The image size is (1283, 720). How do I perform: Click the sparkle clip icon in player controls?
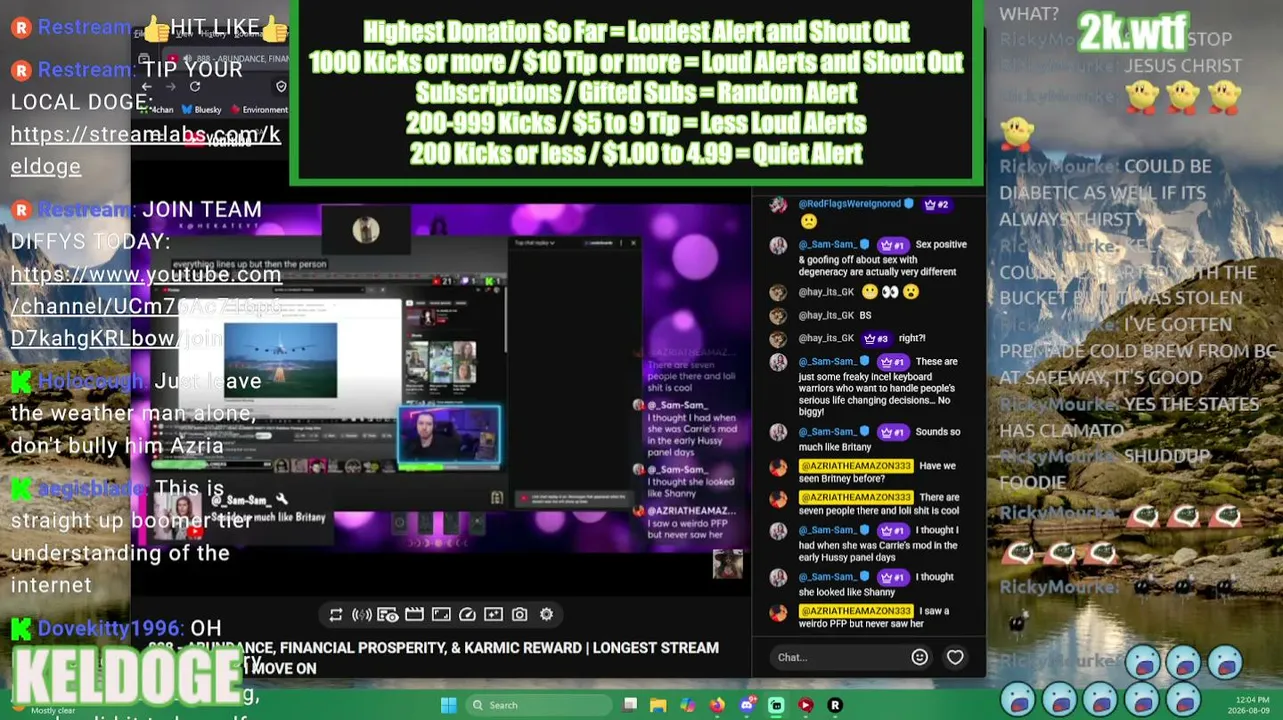pyautogui.click(x=493, y=615)
